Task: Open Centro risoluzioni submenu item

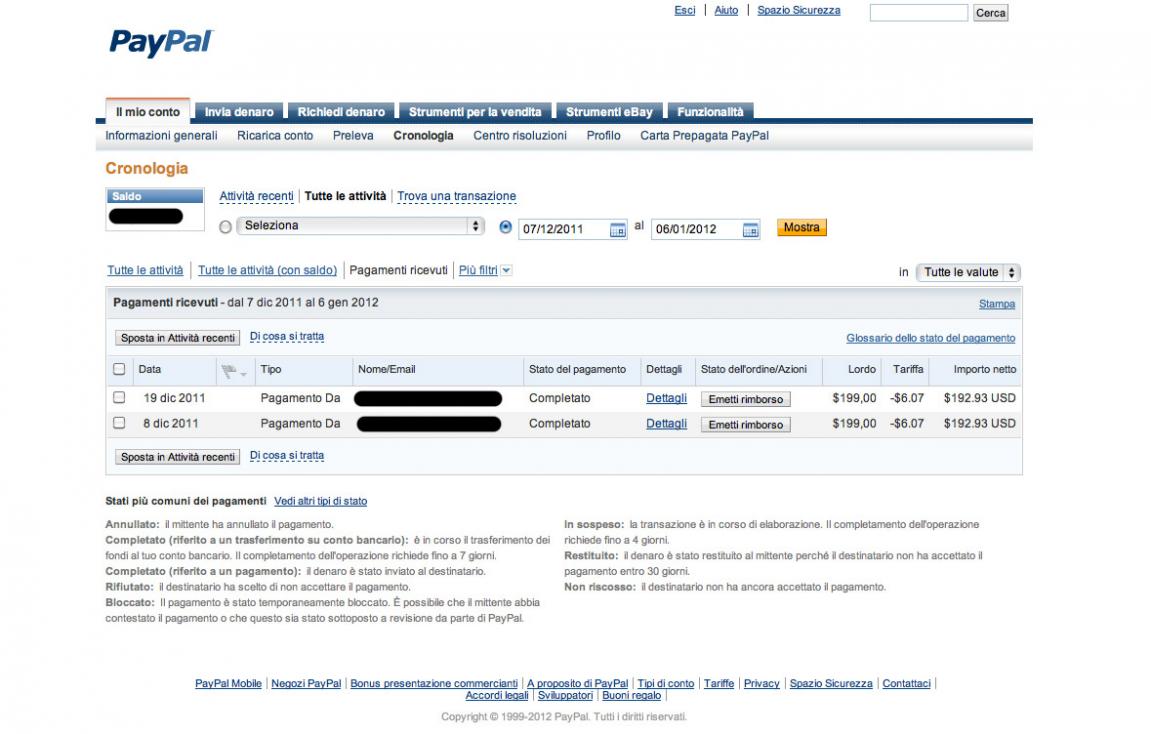Action: [520, 136]
